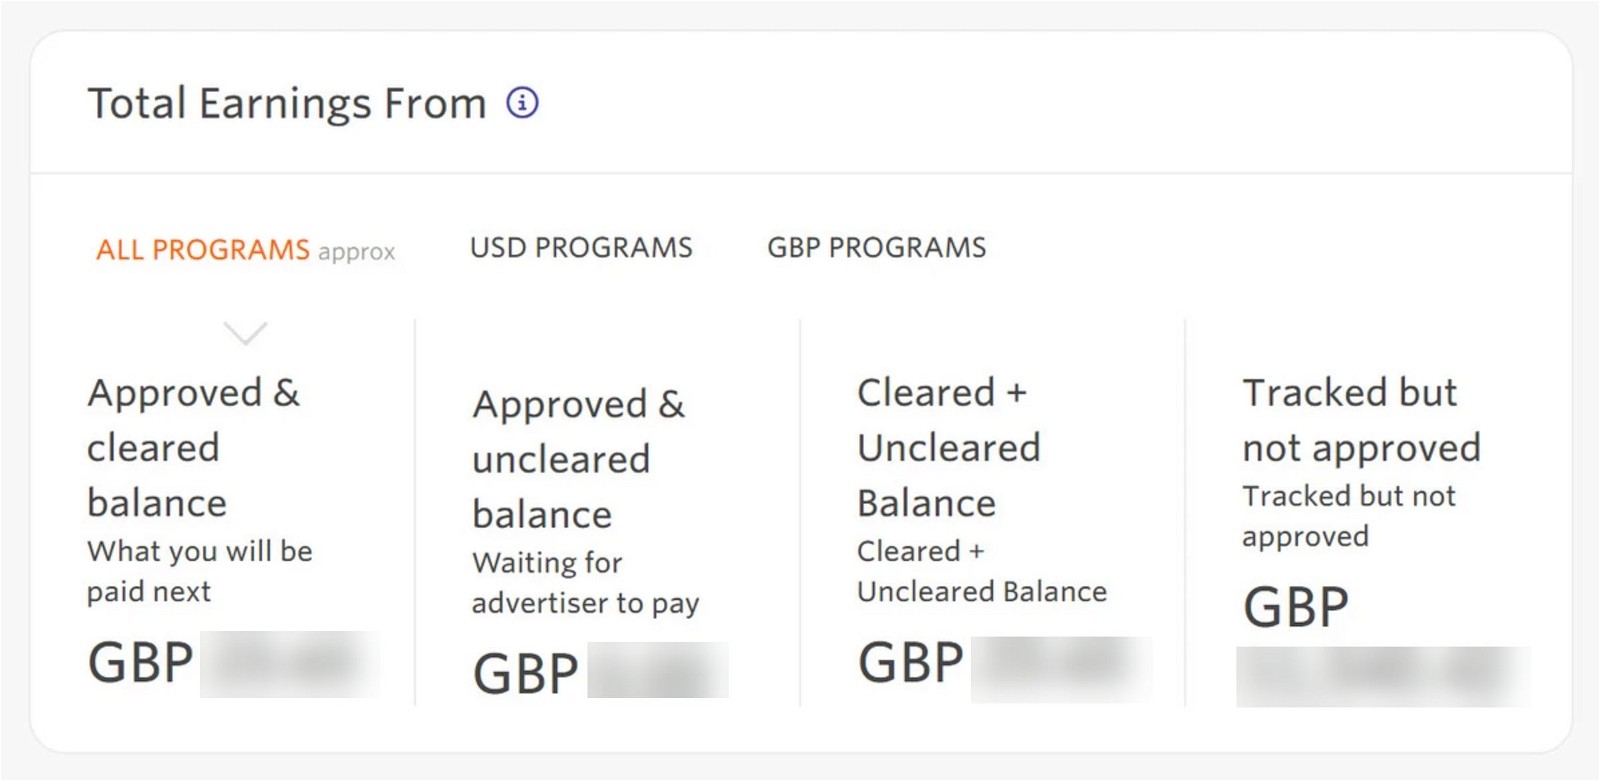The image size is (1600, 781).
Task: Switch to the USD PROGRAMS tab
Action: pos(581,247)
